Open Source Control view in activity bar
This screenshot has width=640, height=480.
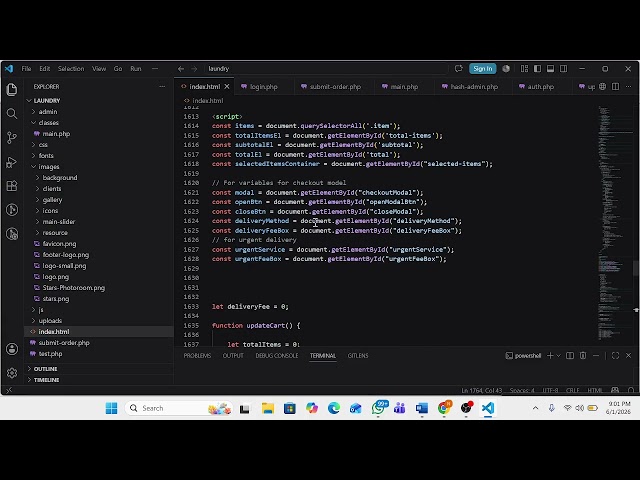(12, 138)
